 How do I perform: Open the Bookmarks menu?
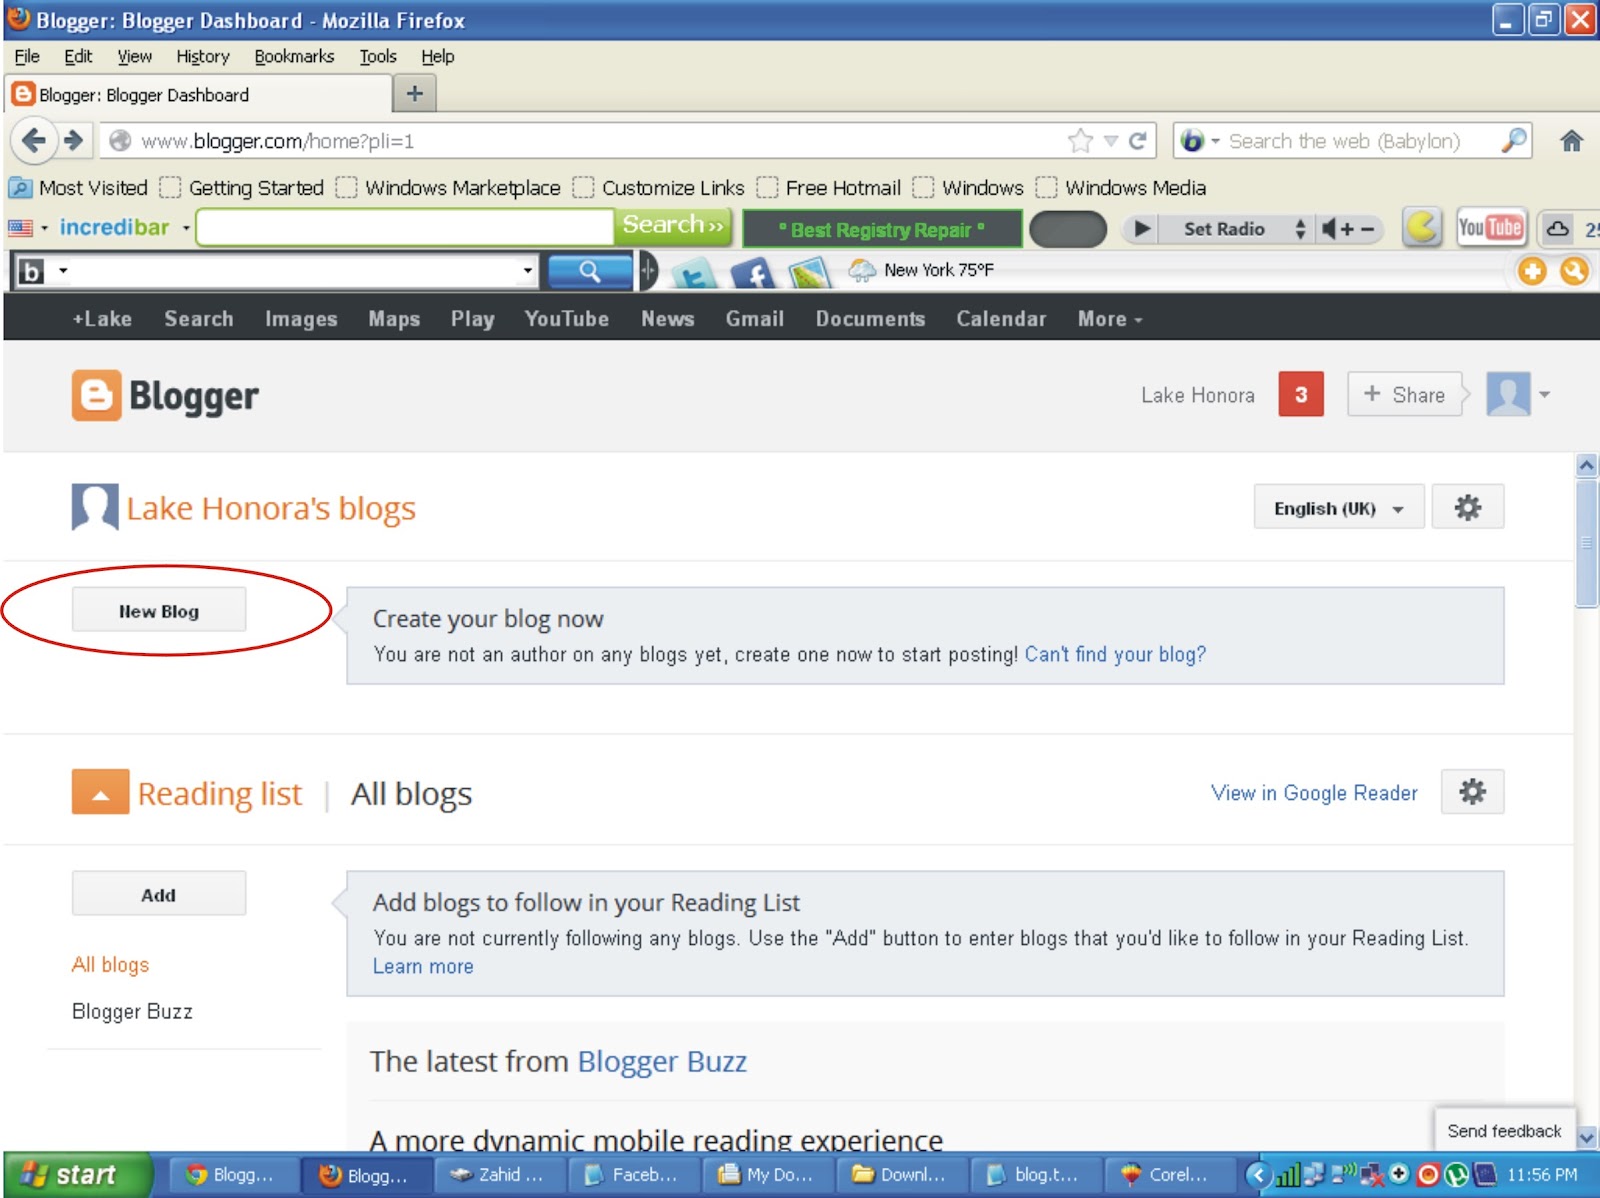[x=294, y=57]
